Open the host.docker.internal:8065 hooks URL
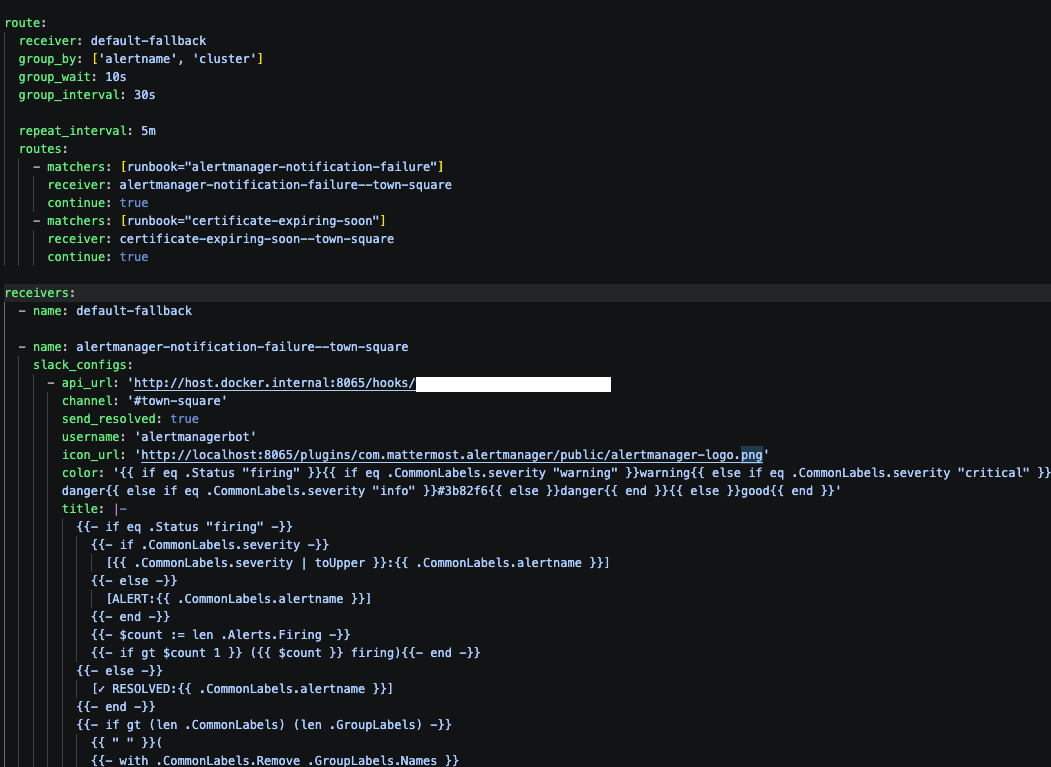Image resolution: width=1051 pixels, height=767 pixels. (274, 383)
